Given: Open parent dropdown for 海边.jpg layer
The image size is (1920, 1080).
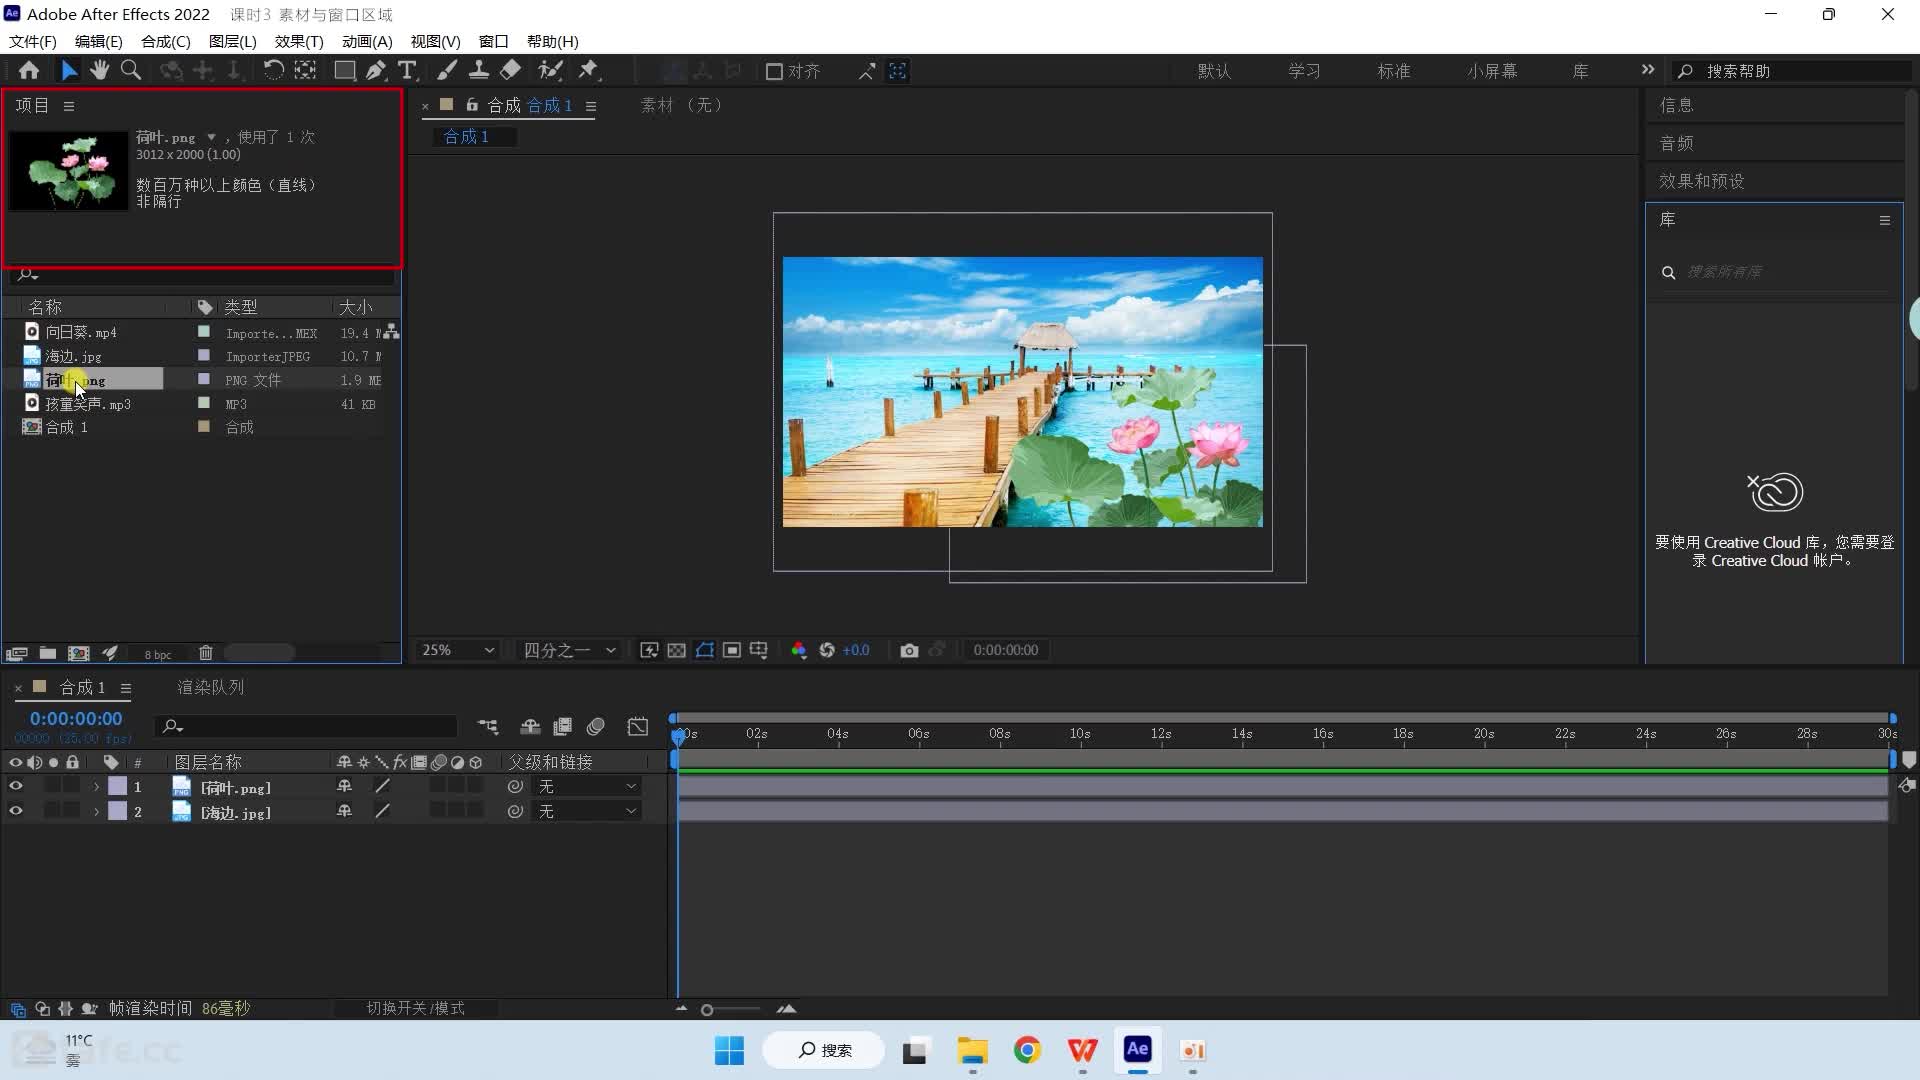Looking at the screenshot, I should [587, 812].
